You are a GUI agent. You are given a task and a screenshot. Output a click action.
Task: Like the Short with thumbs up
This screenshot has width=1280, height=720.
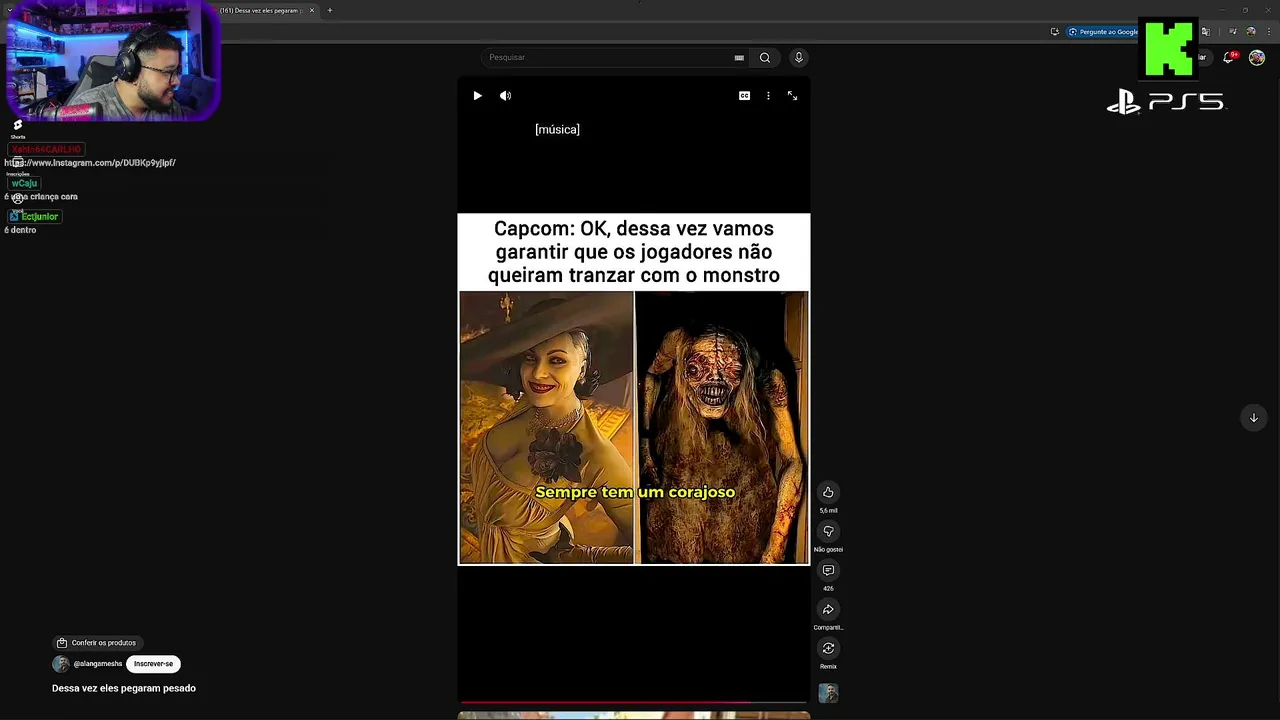coord(828,492)
